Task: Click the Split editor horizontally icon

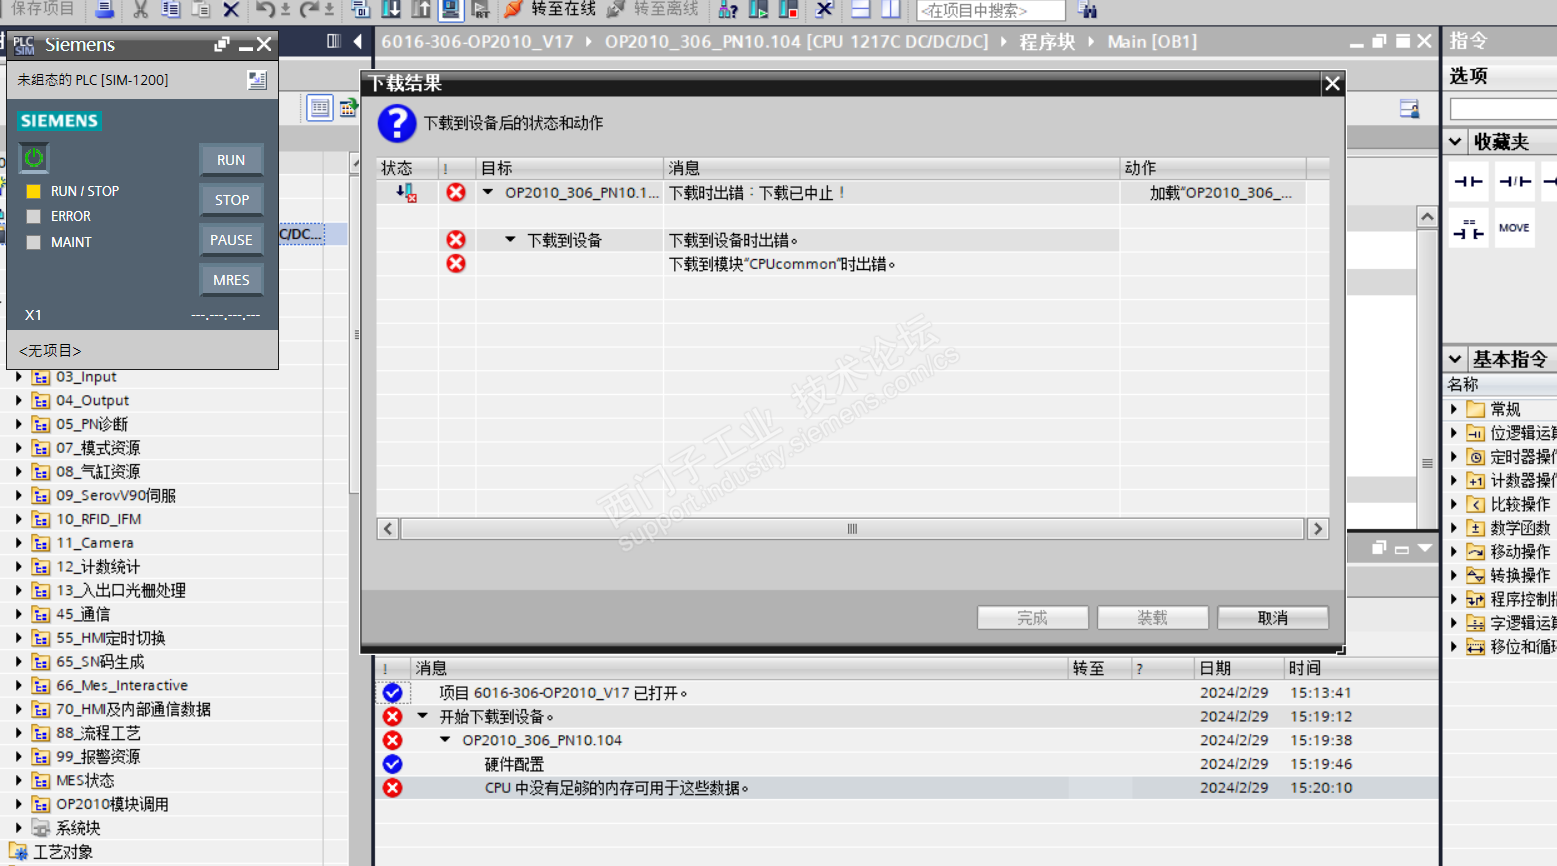Action: pyautogui.click(x=860, y=10)
